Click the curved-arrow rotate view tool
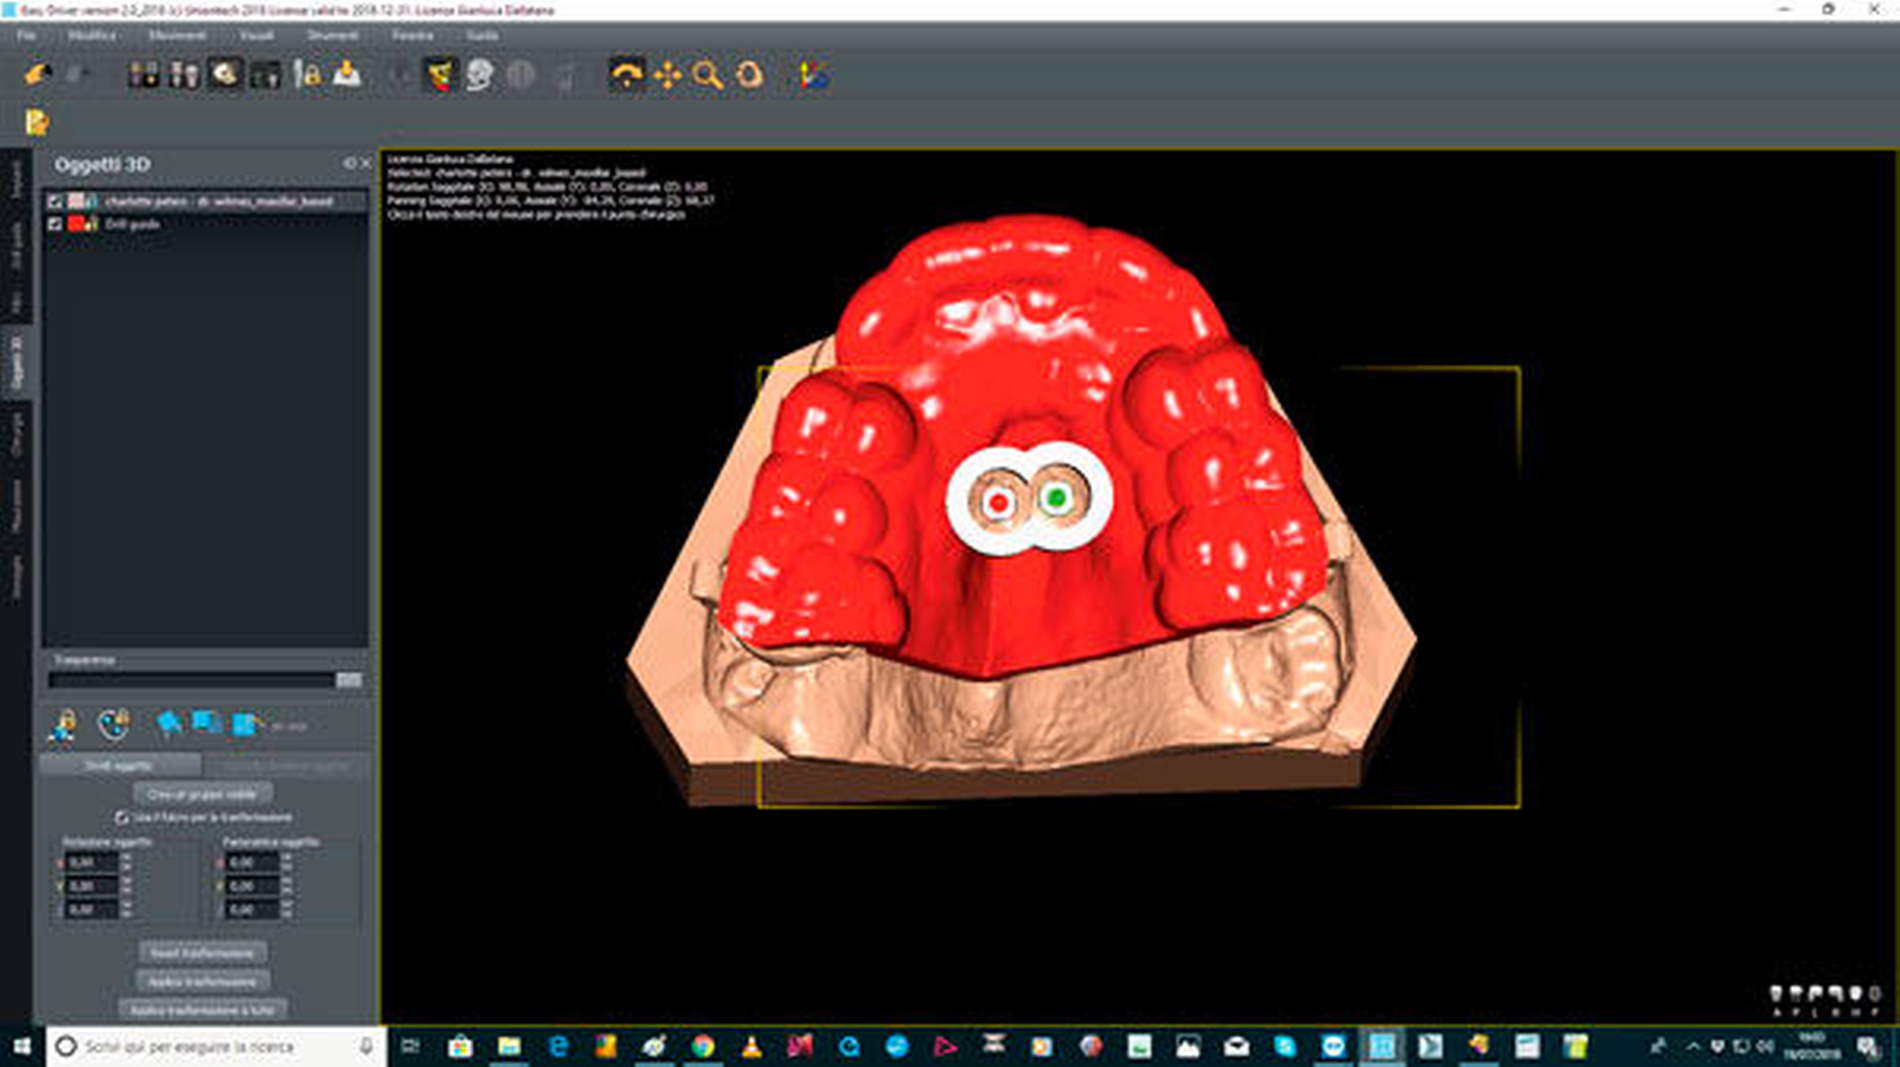 pos(627,75)
